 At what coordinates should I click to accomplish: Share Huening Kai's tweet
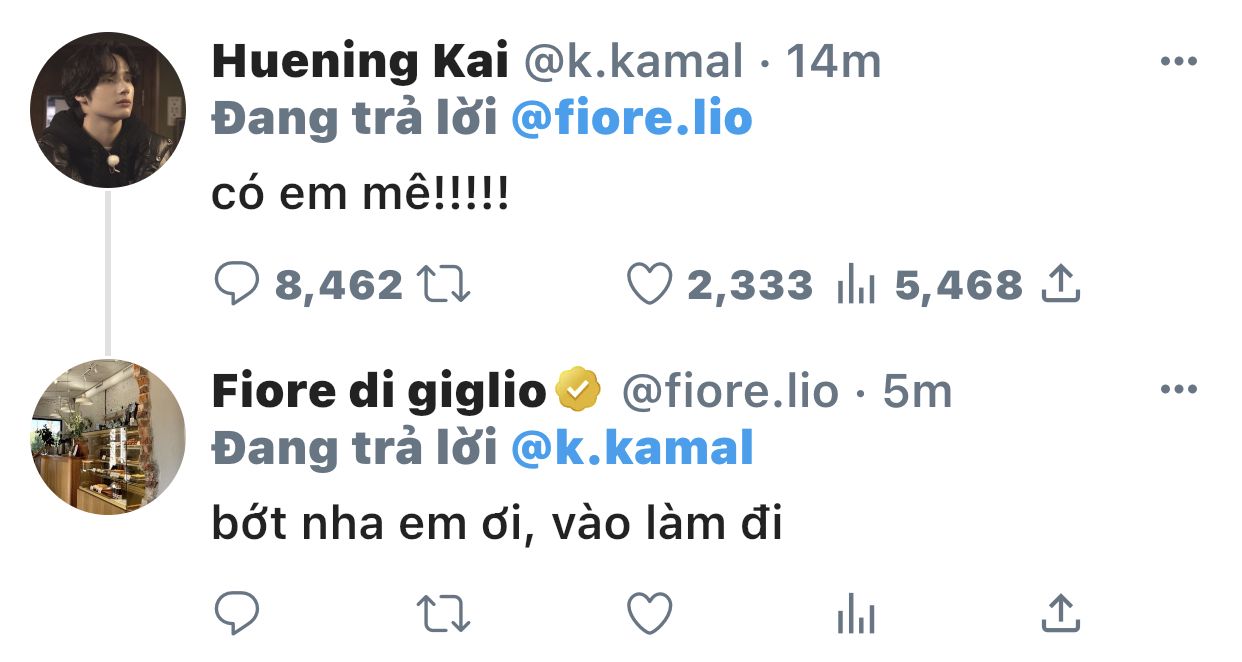[x=1061, y=284]
